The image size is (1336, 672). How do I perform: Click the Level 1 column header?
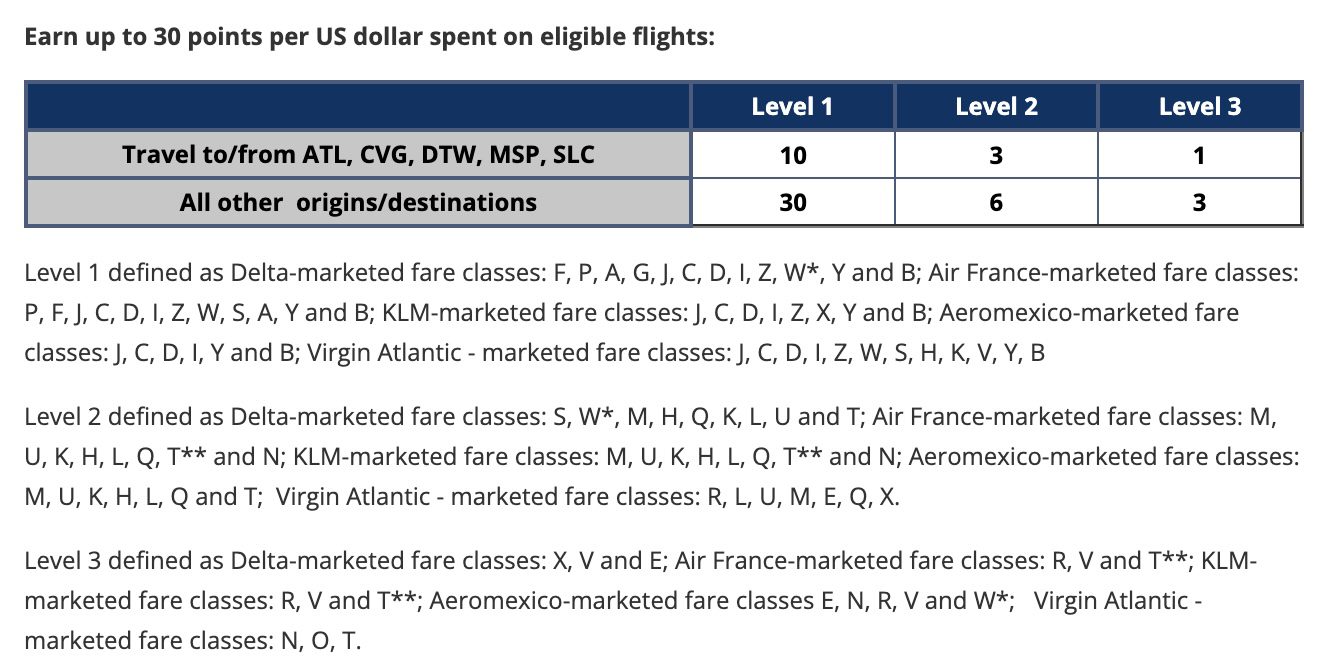coord(792,106)
